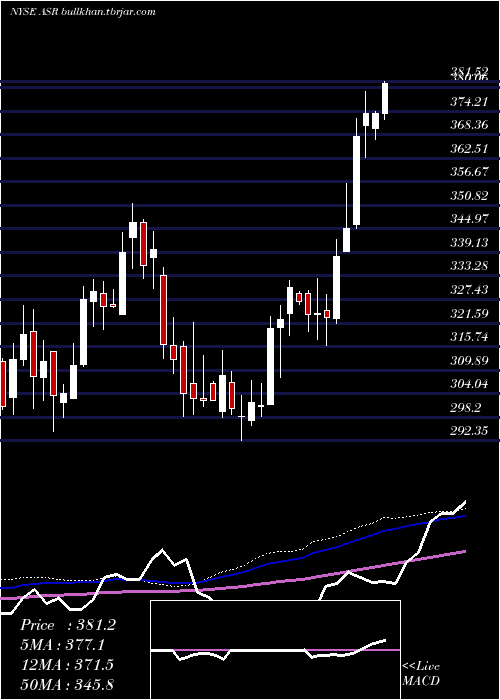Click inside the MACD inset panel
Viewport: 500px width, 700px height.
(275, 650)
